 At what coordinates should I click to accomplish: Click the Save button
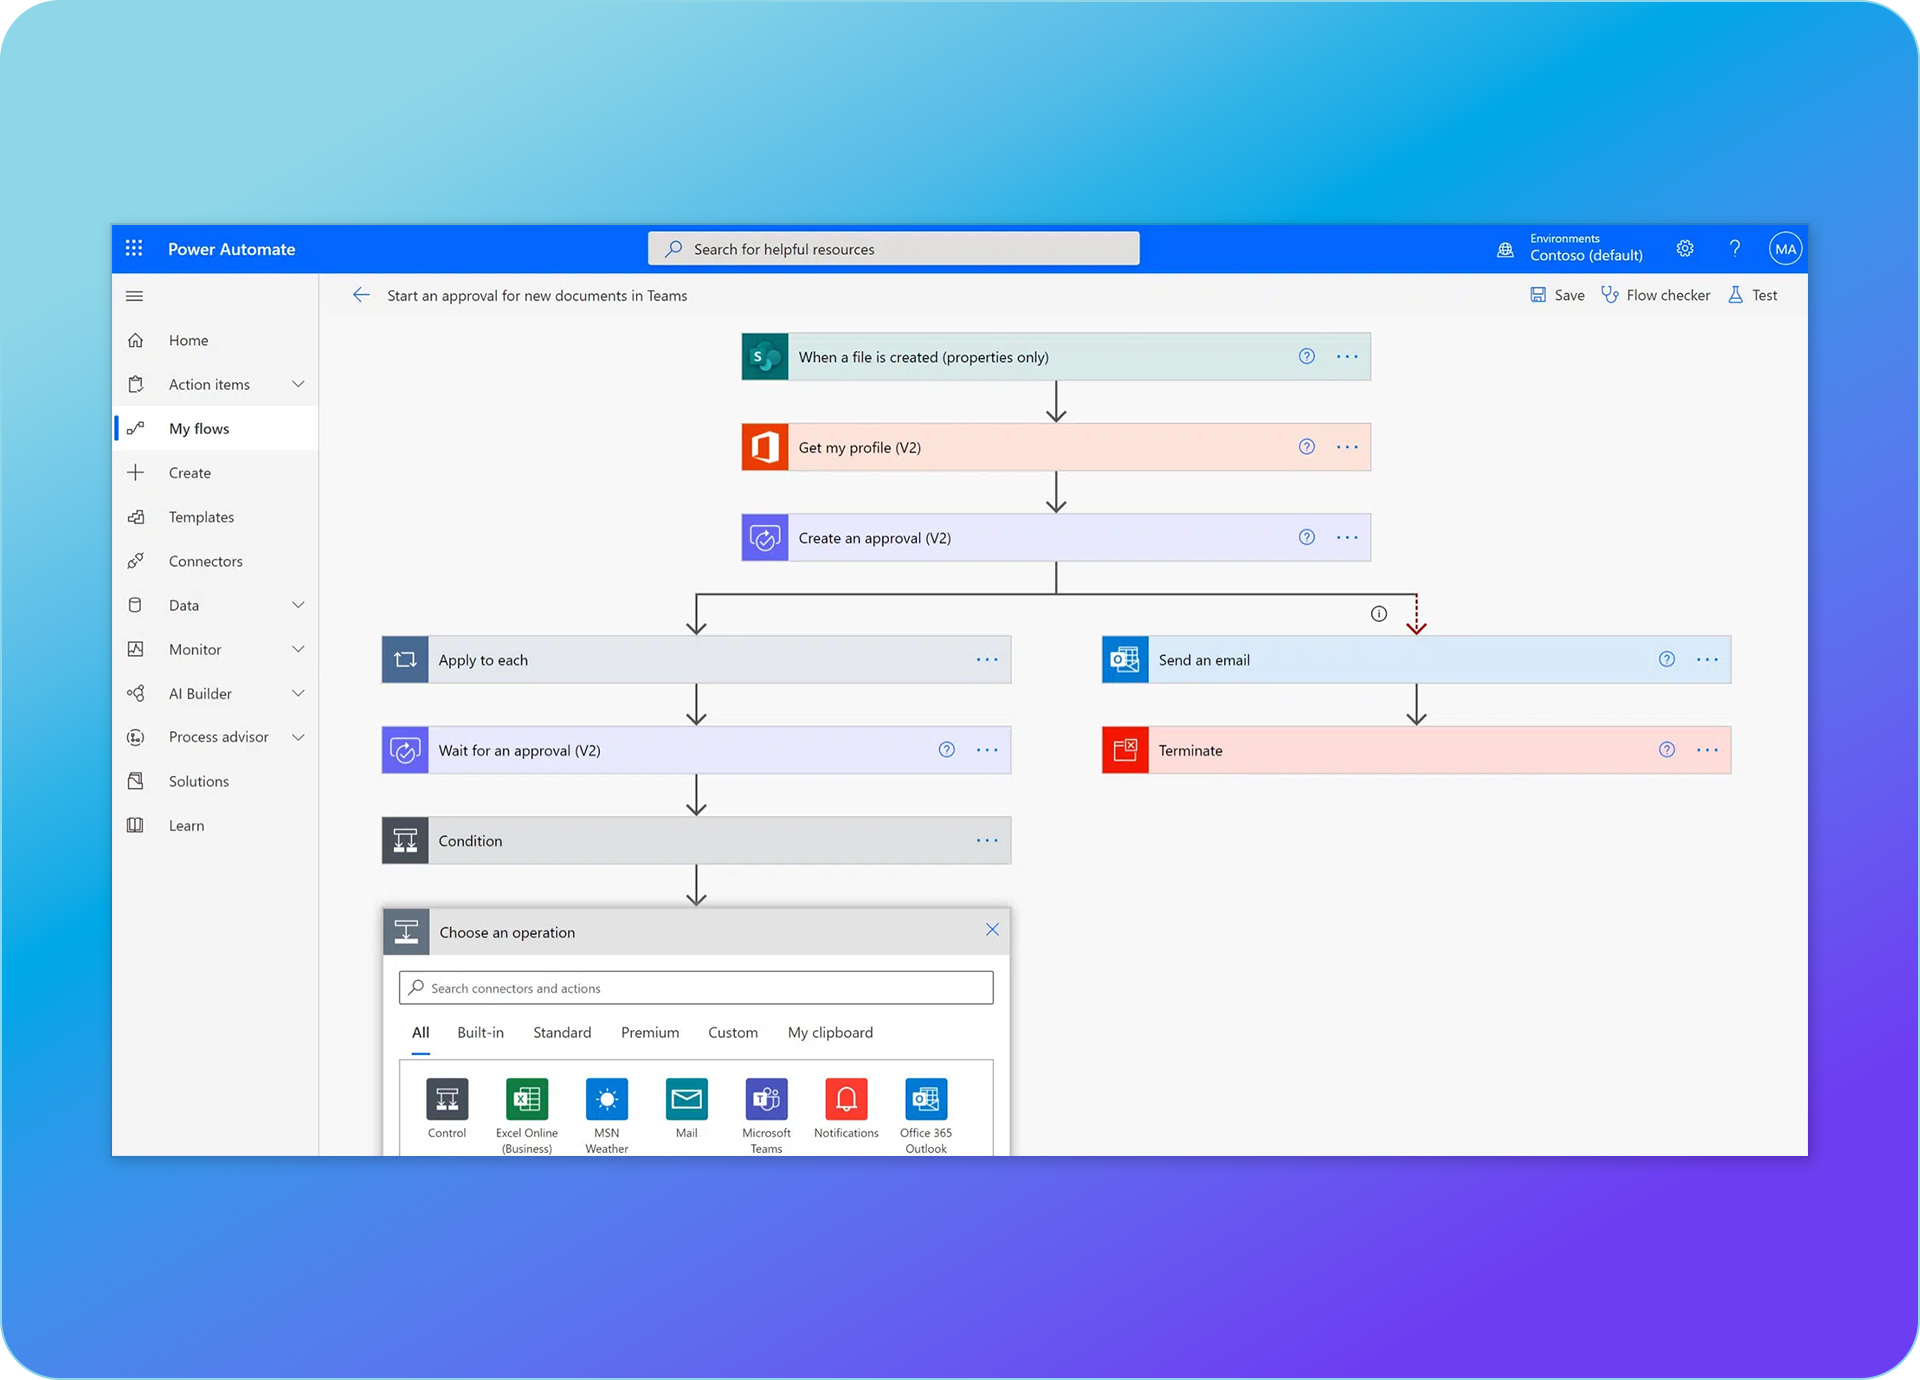[1557, 295]
